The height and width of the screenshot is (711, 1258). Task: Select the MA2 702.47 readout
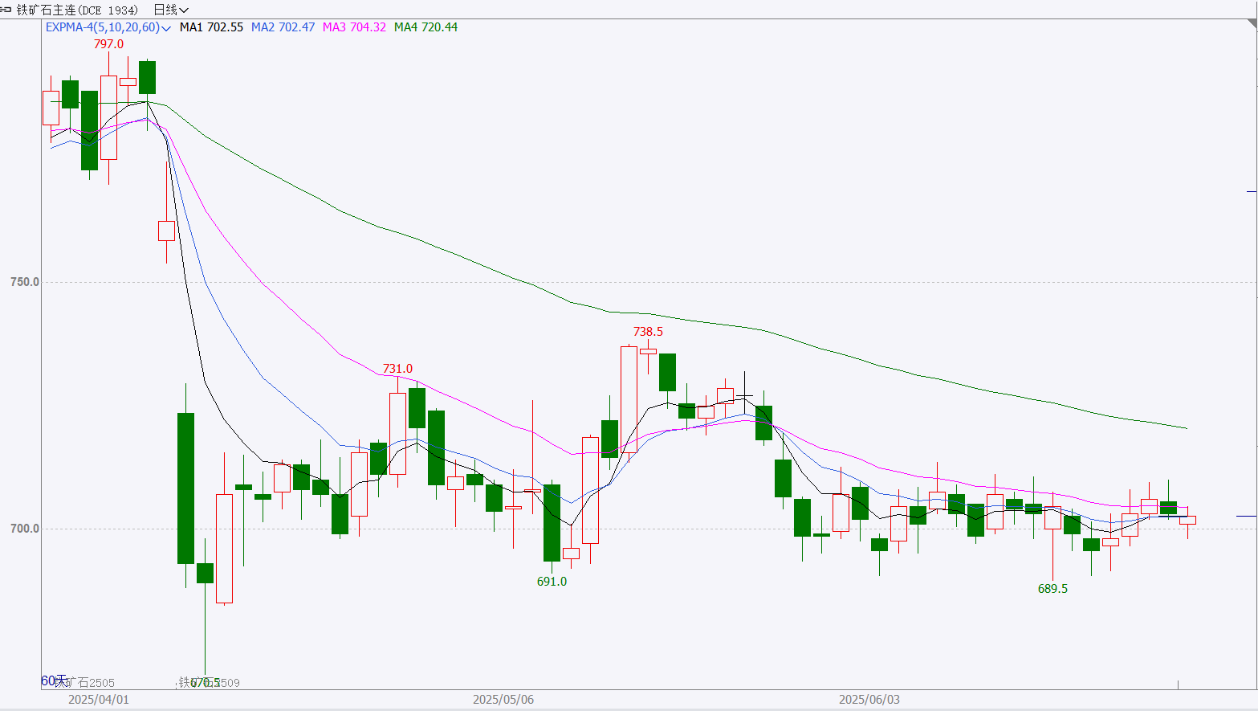point(283,27)
